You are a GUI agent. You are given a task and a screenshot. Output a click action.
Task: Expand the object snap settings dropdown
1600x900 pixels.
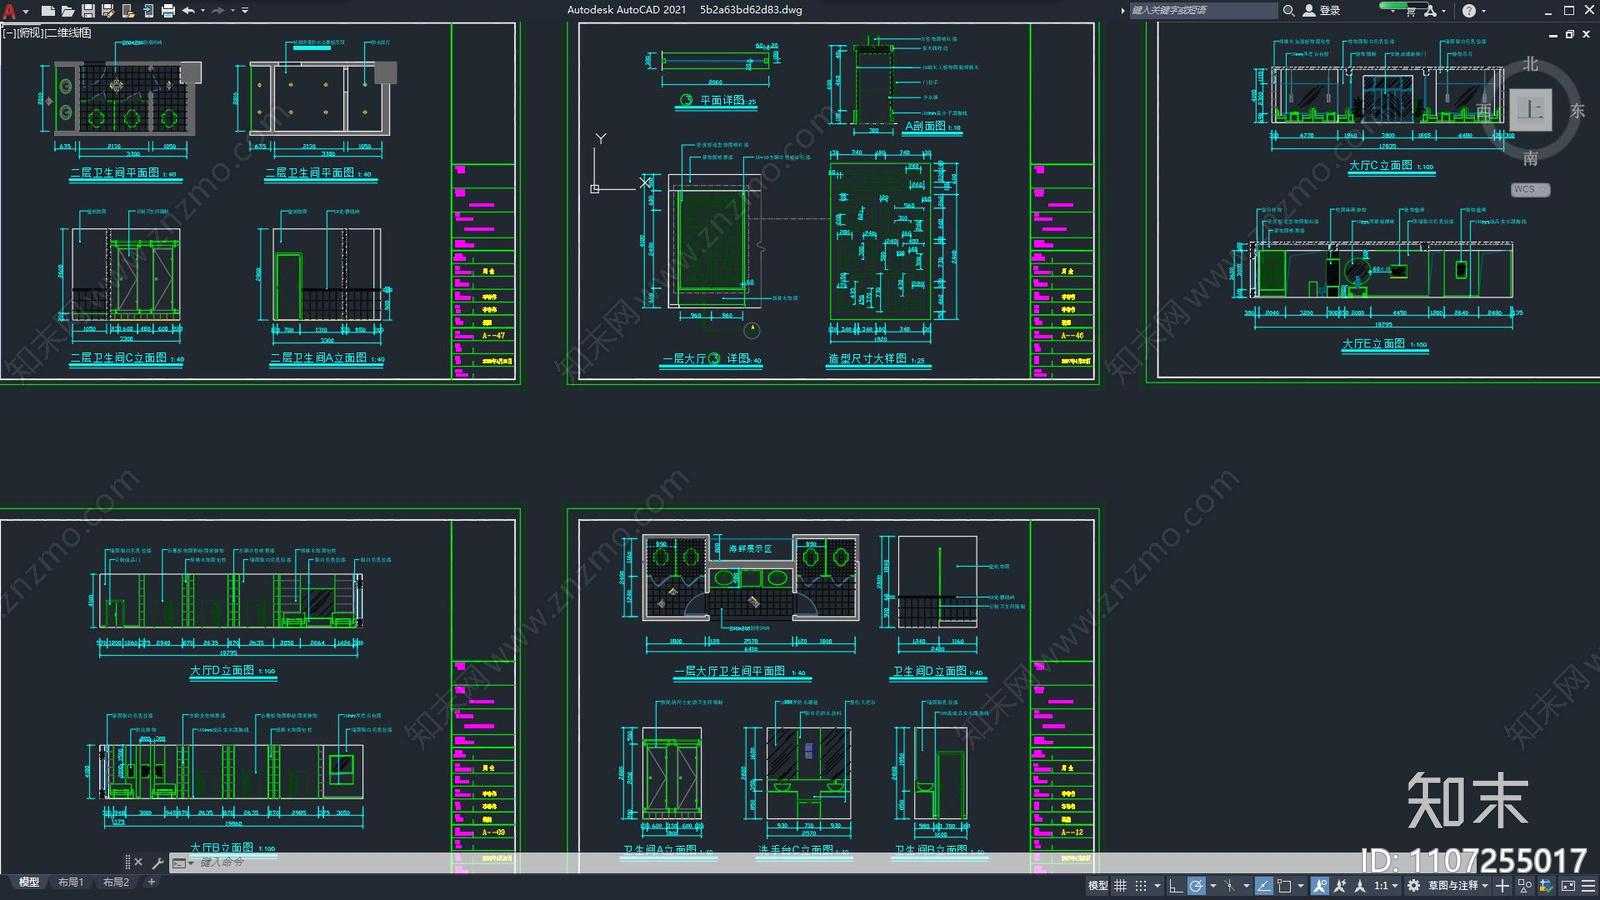1301,885
